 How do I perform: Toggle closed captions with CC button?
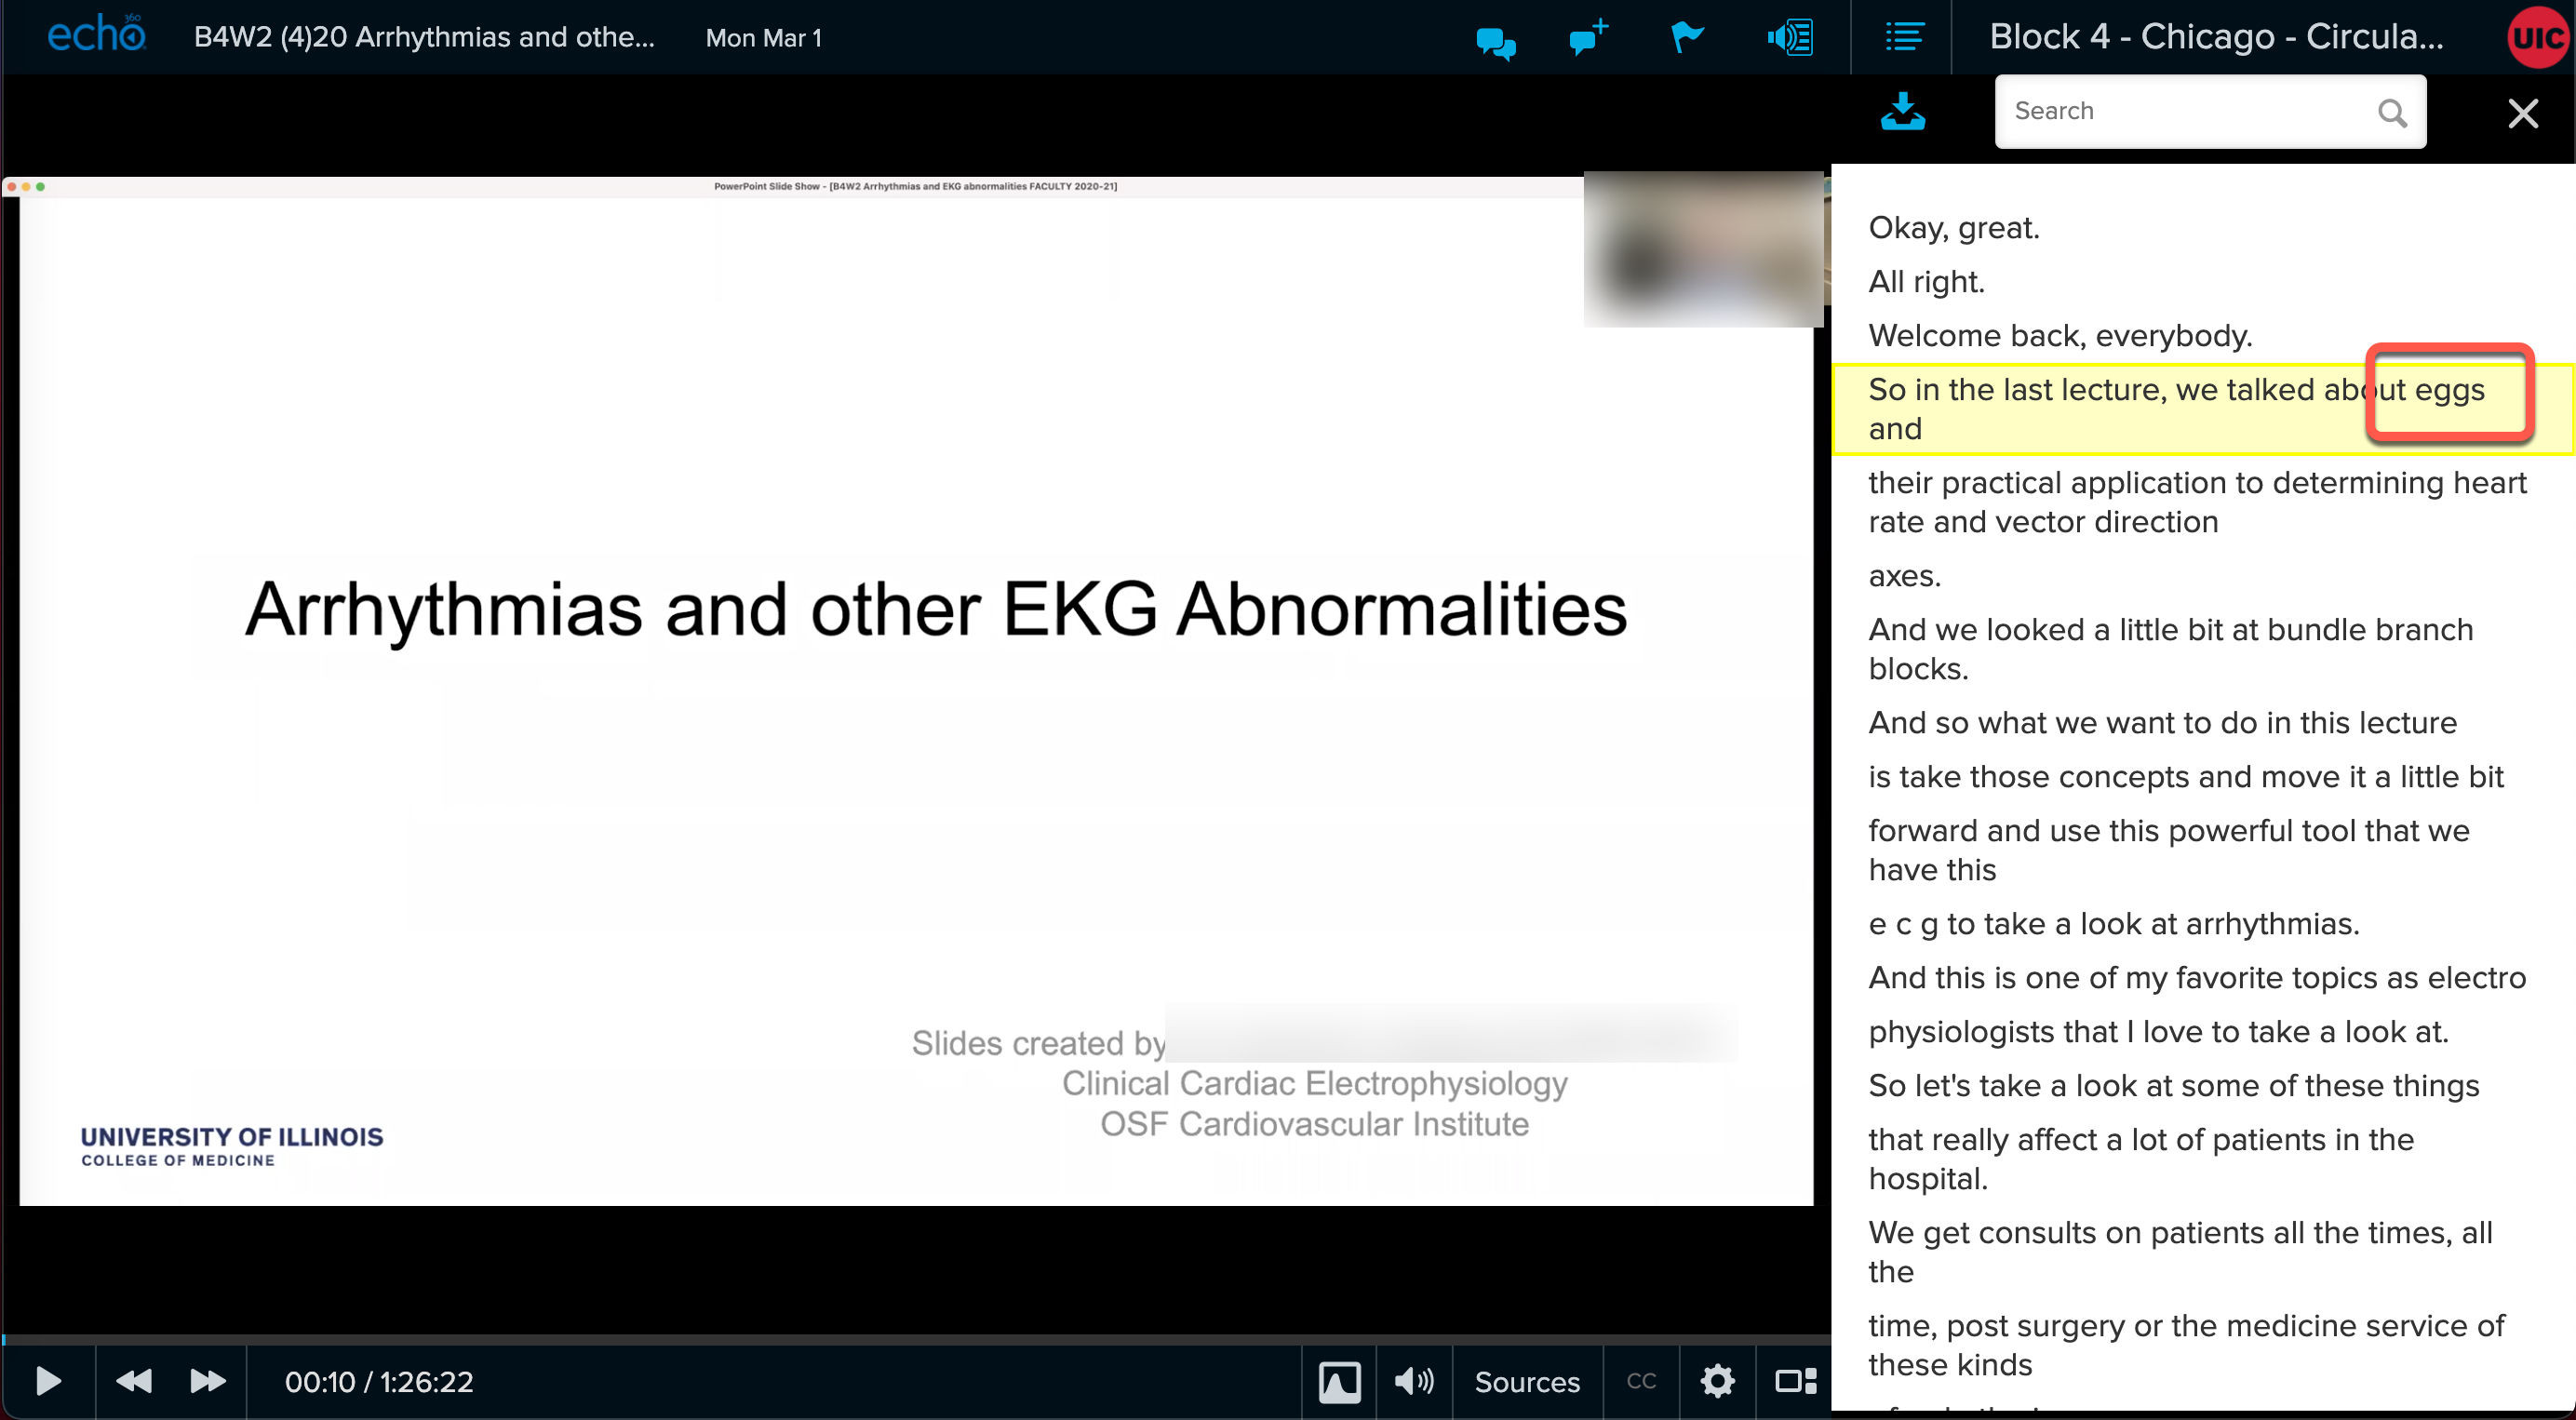pos(1640,1381)
